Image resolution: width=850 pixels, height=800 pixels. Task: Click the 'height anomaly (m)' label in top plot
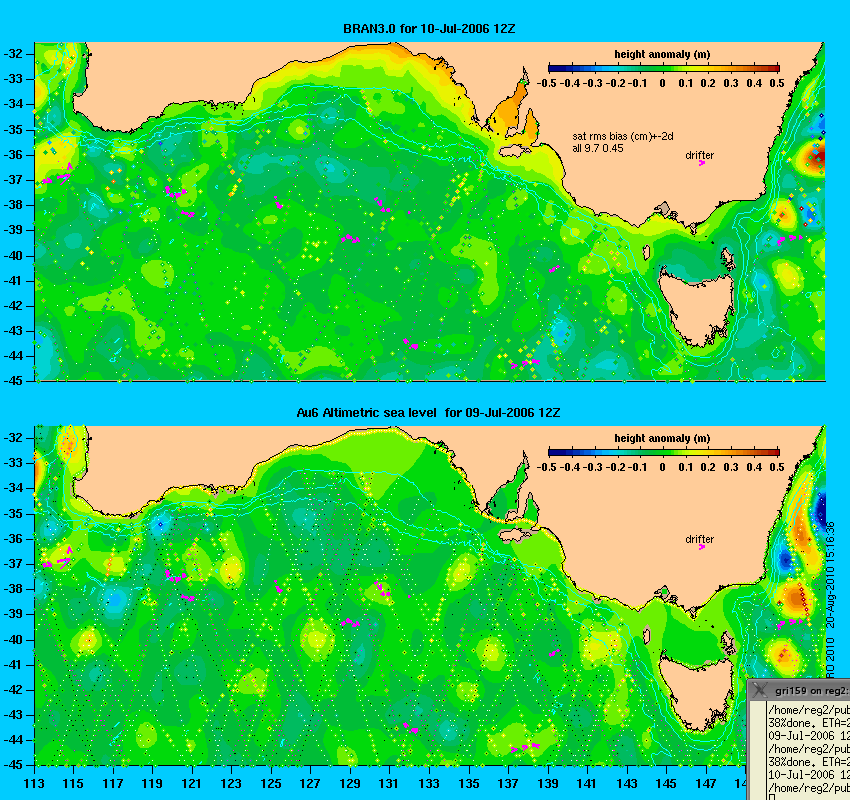(662, 54)
